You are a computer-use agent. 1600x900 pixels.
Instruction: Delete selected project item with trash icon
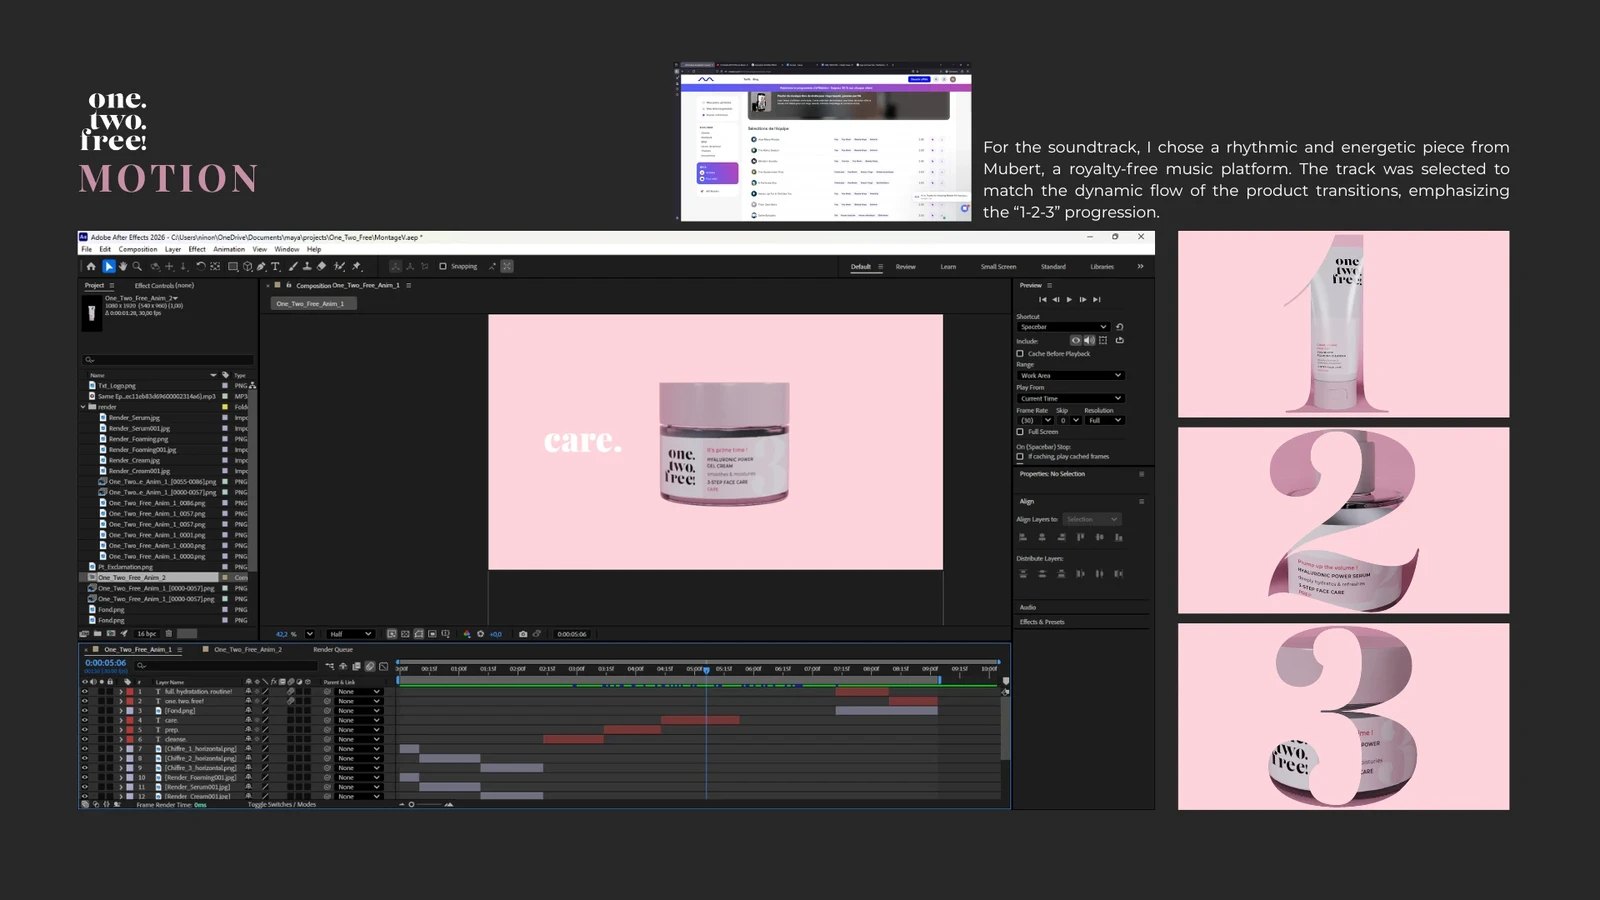pyautogui.click(x=168, y=634)
